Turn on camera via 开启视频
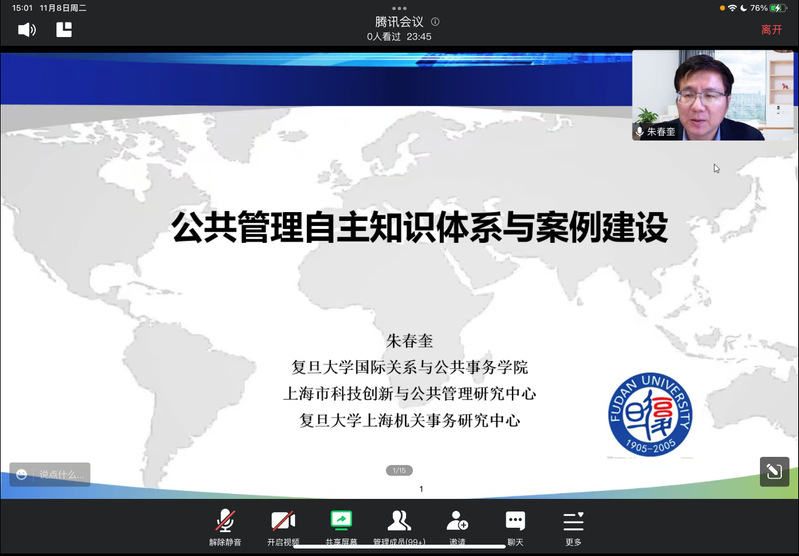 [x=283, y=526]
